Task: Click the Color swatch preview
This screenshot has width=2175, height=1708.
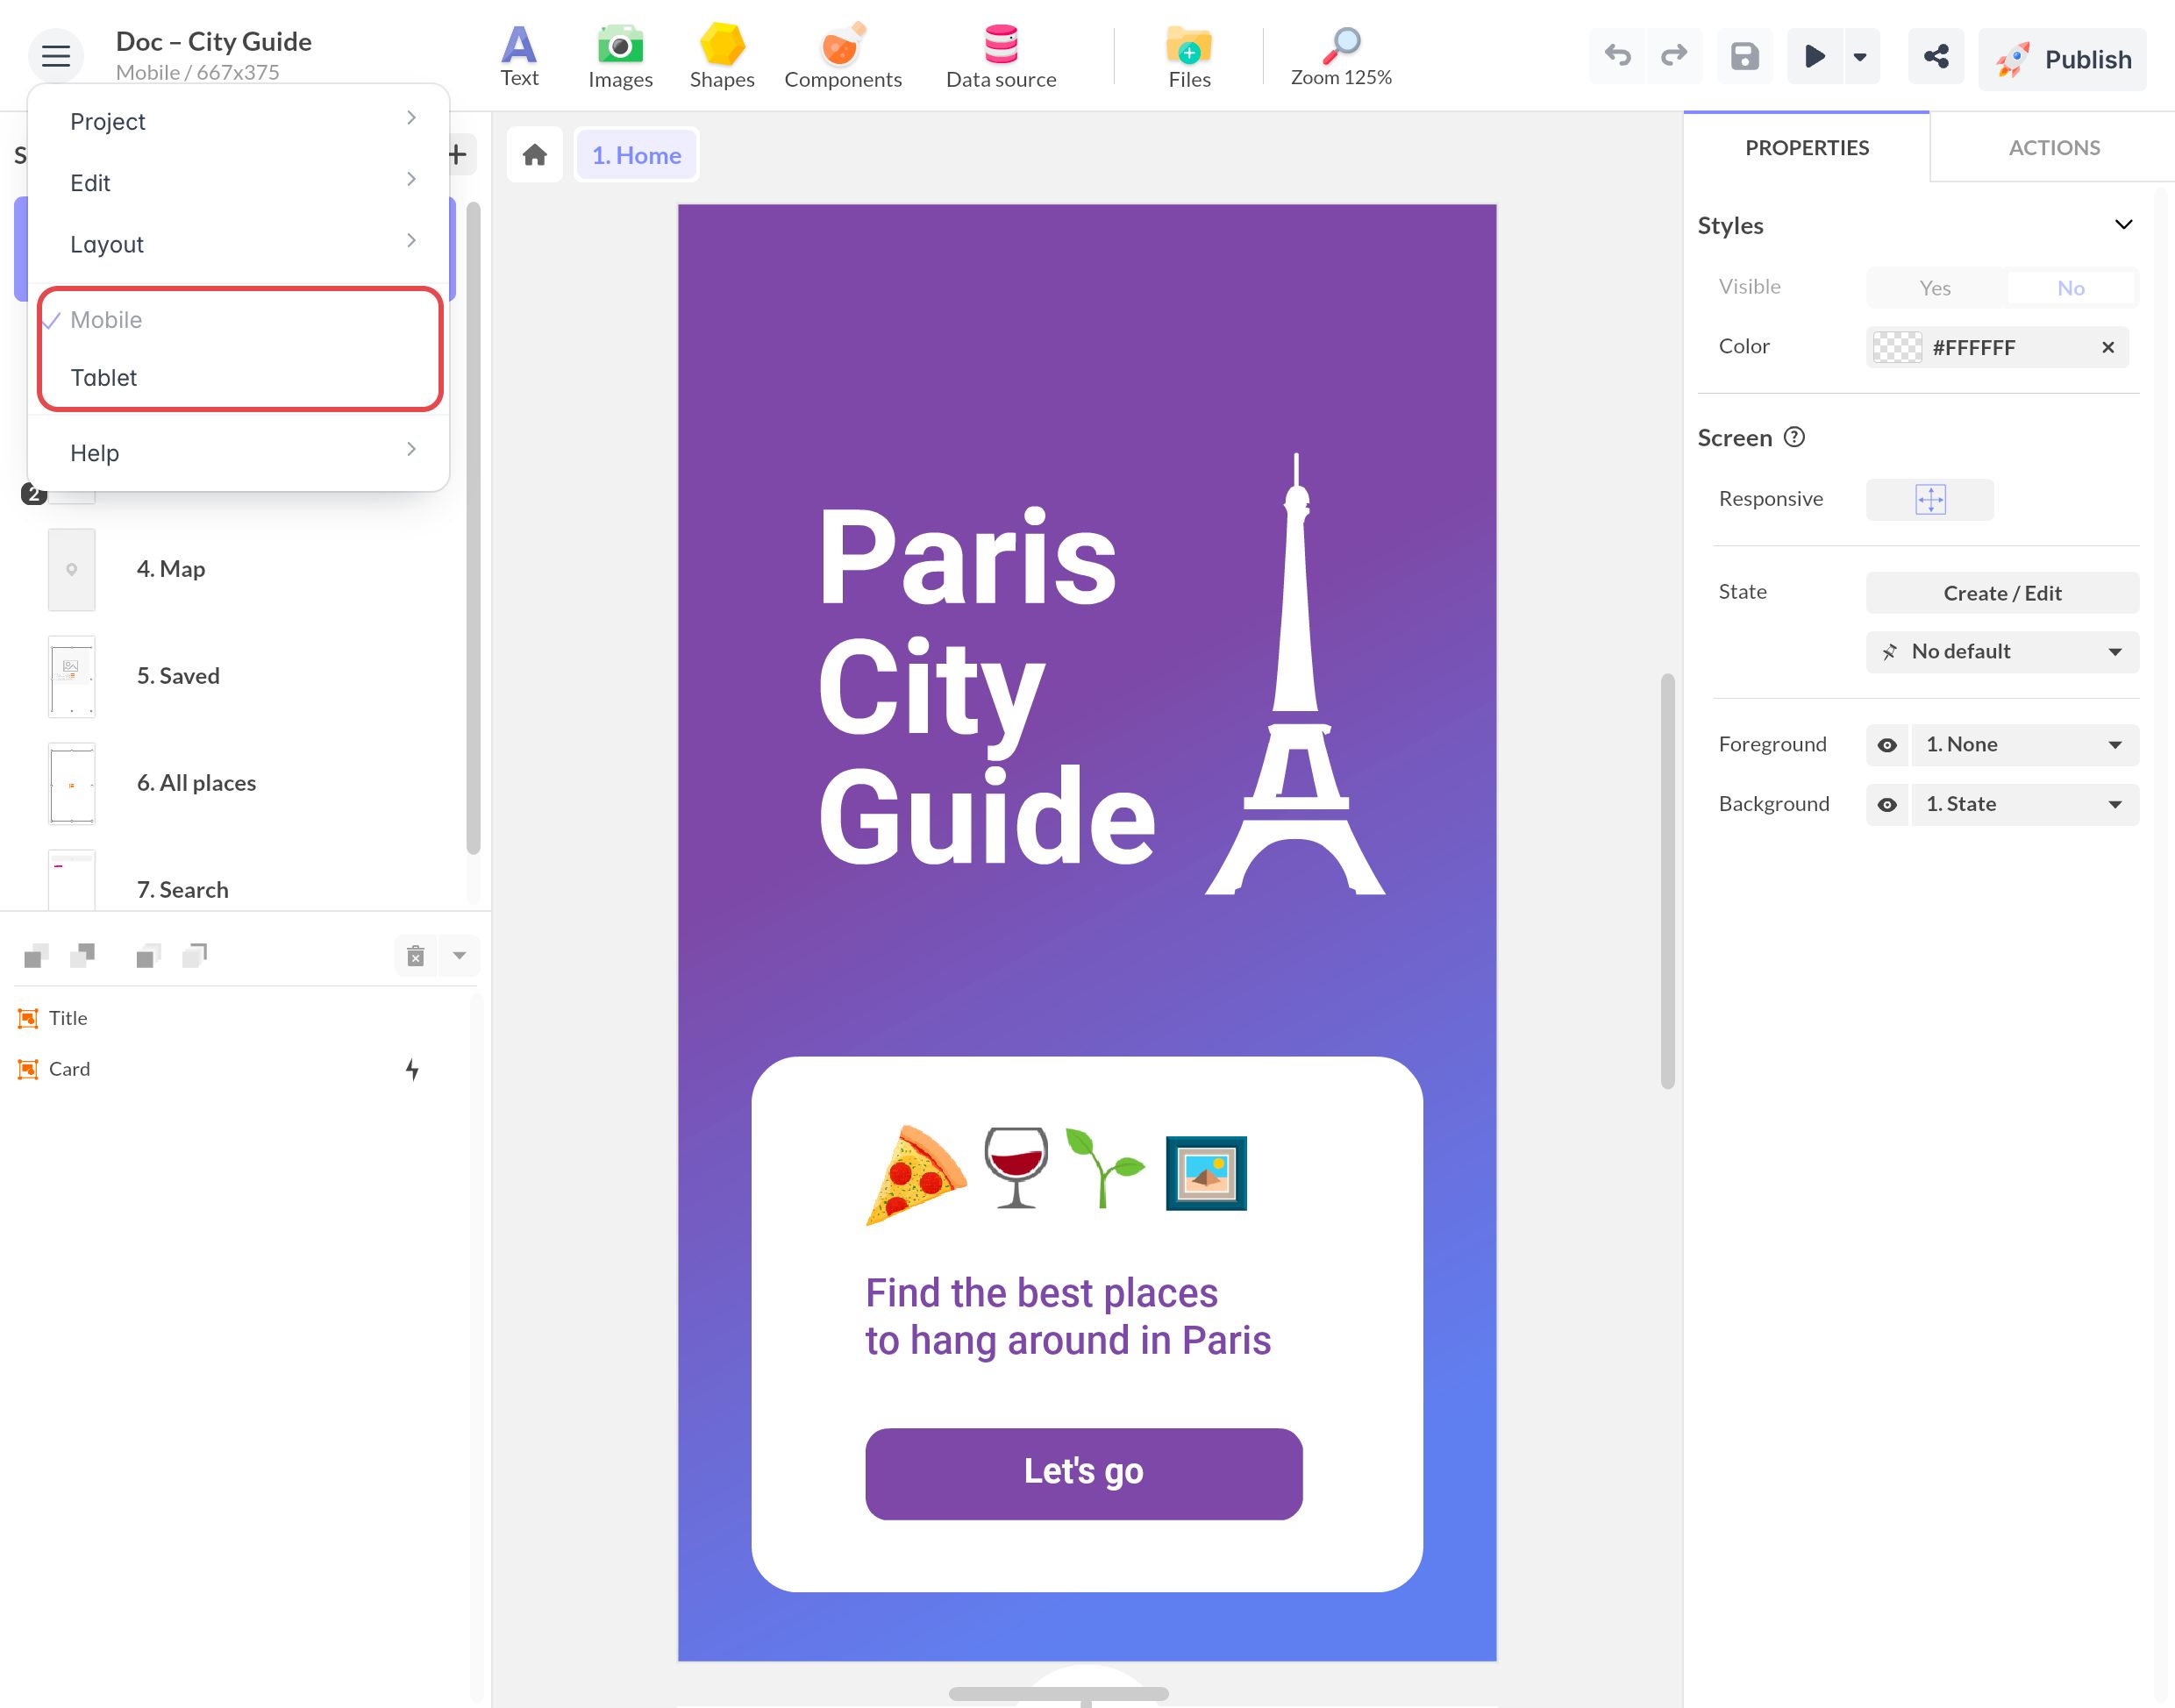Action: click(1896, 347)
